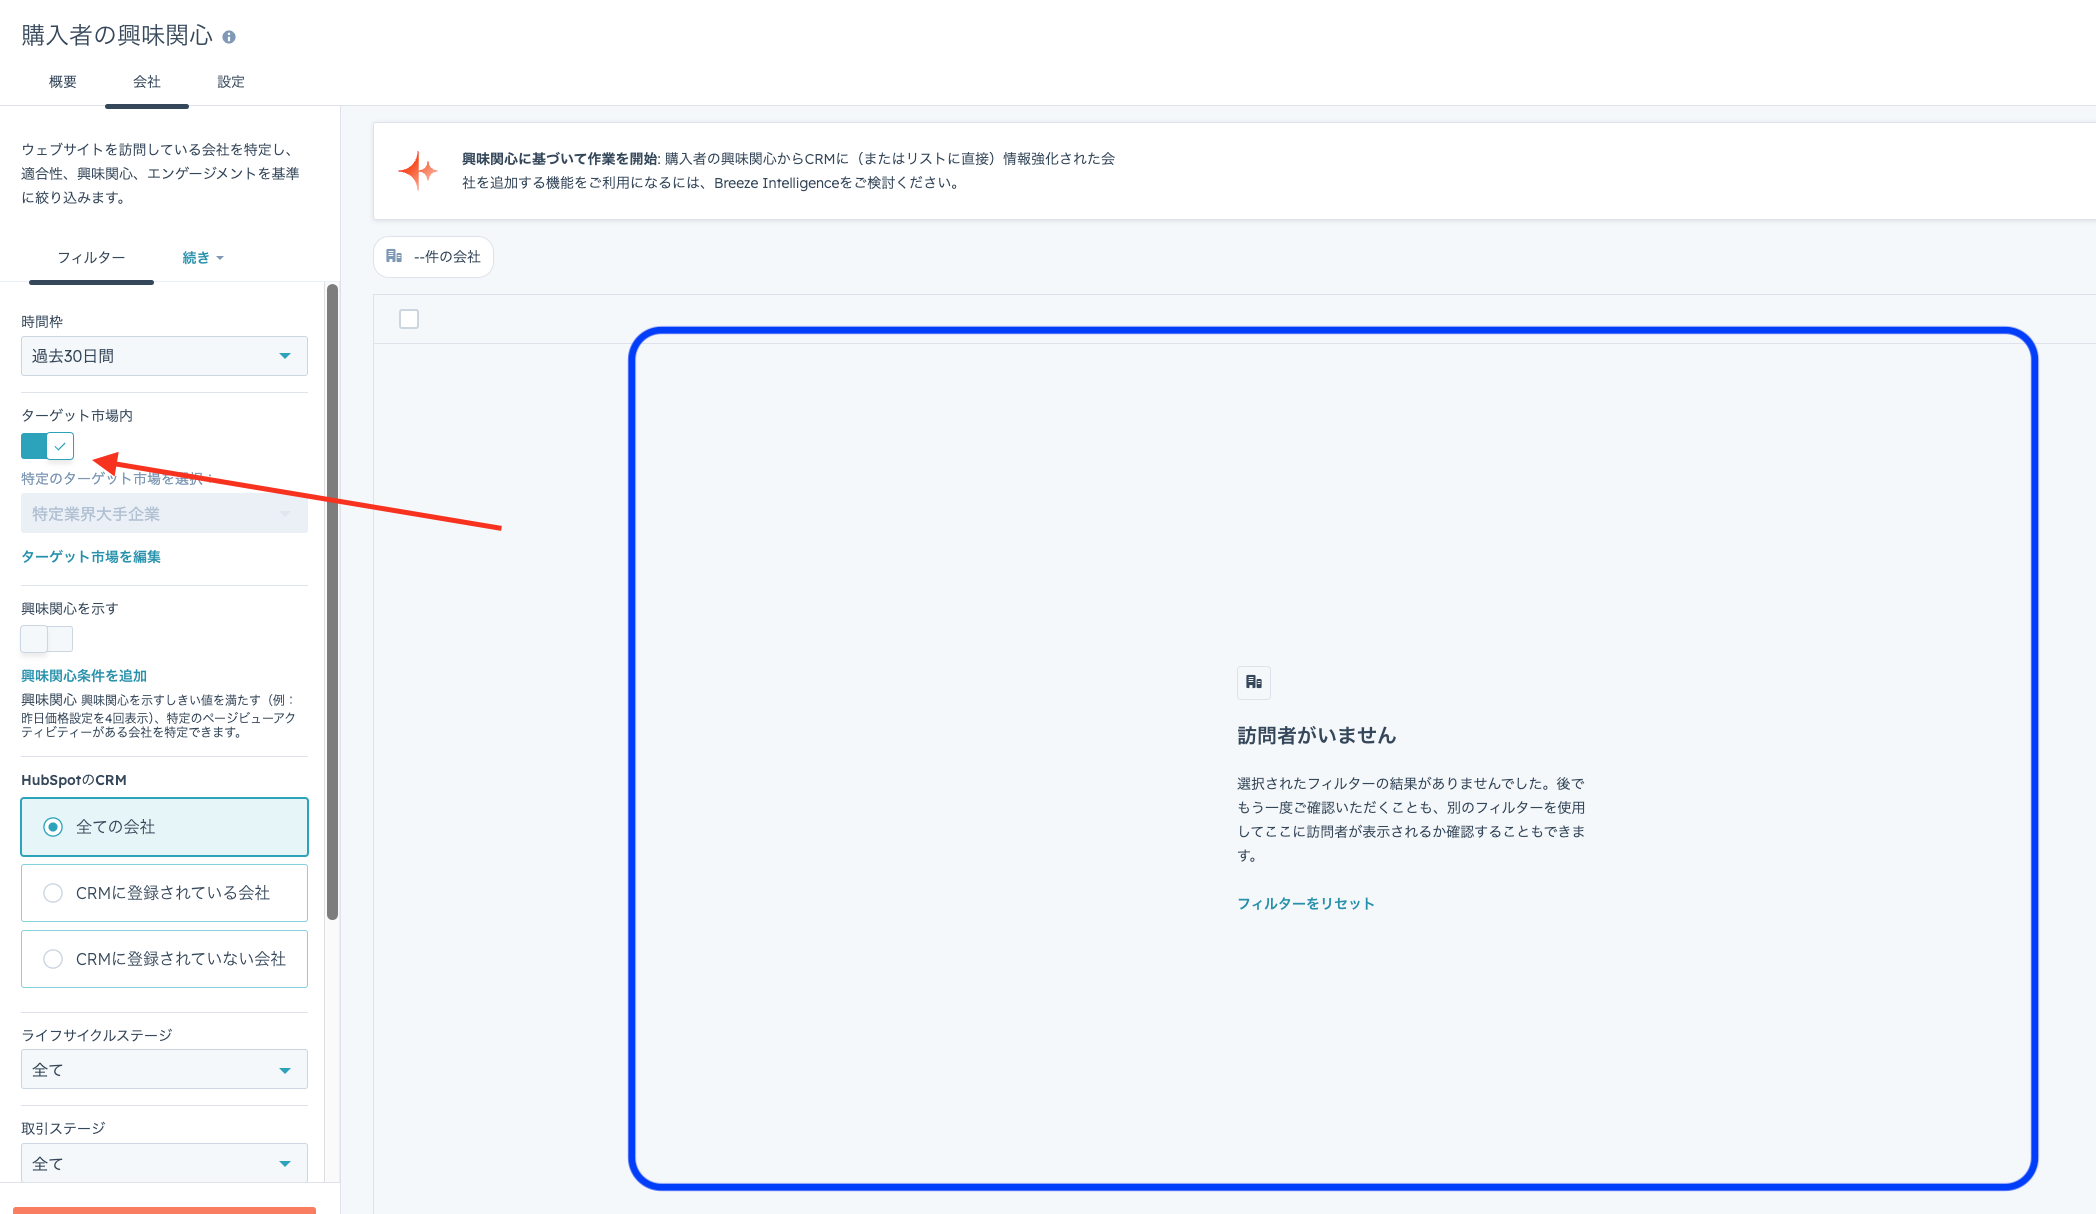Click the フィルターをリセット link

[1306, 903]
